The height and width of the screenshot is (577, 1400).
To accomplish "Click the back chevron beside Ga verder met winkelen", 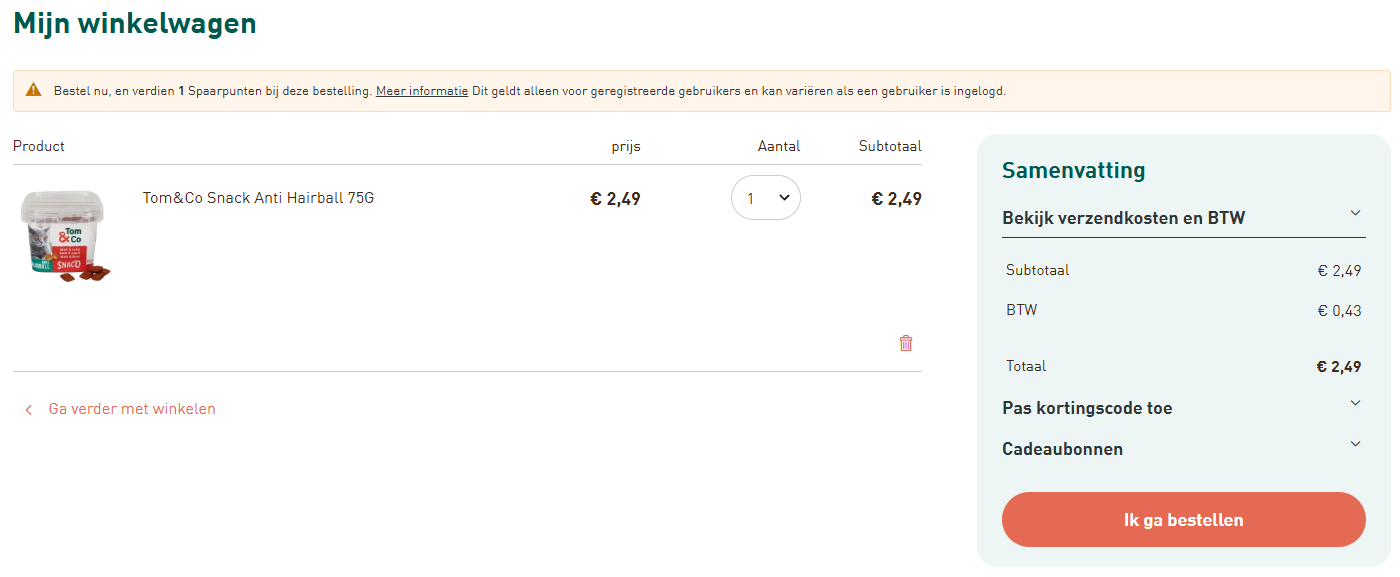I will [29, 409].
